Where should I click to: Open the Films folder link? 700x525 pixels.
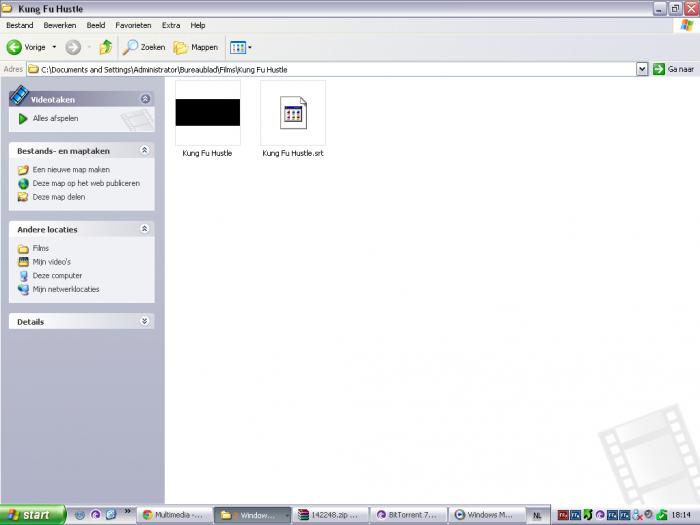[x=41, y=248]
